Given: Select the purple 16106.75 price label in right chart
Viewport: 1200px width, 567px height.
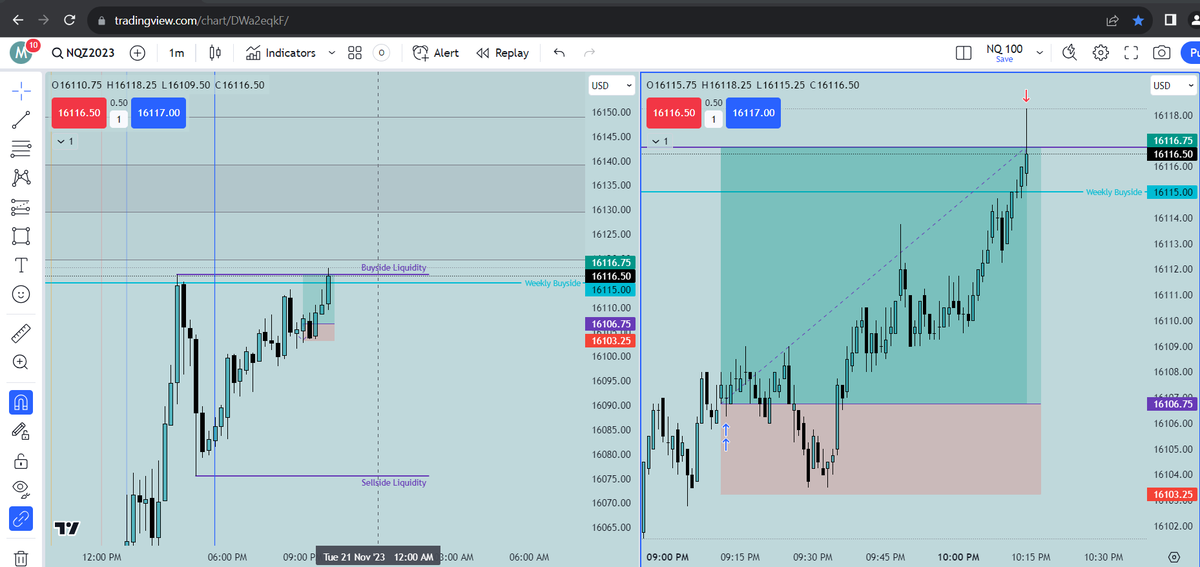Looking at the screenshot, I should pyautogui.click(x=1172, y=404).
